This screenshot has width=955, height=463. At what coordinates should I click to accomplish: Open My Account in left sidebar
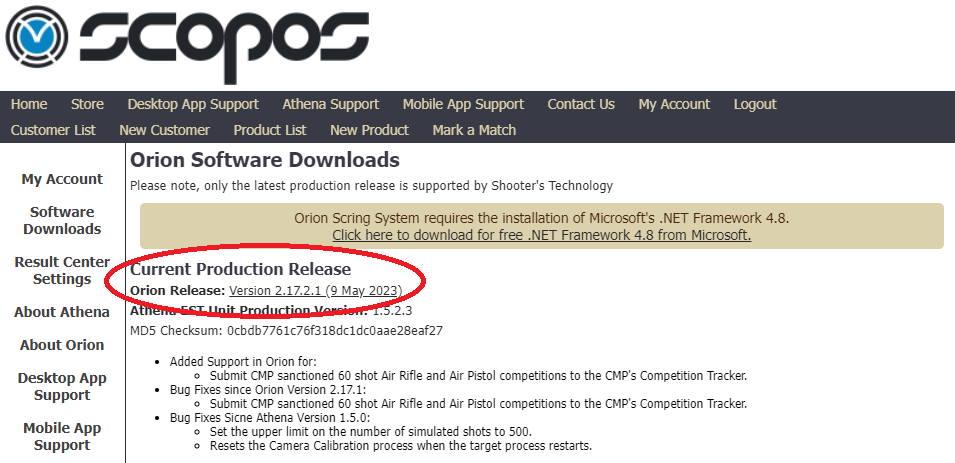[x=62, y=179]
